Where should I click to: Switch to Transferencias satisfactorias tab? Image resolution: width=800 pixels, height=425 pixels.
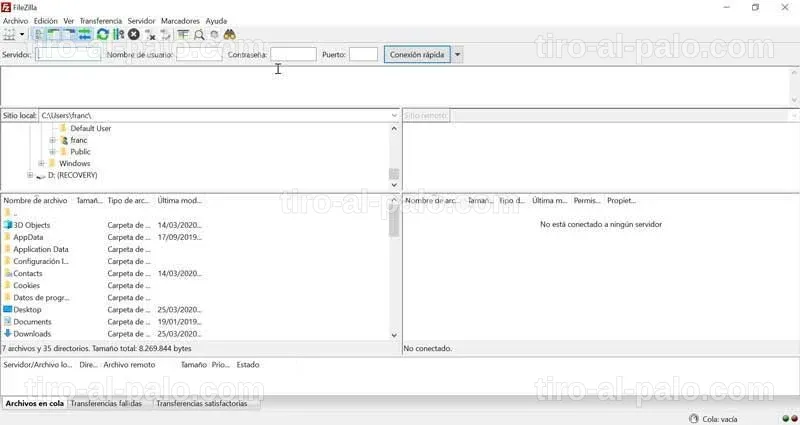(202, 403)
